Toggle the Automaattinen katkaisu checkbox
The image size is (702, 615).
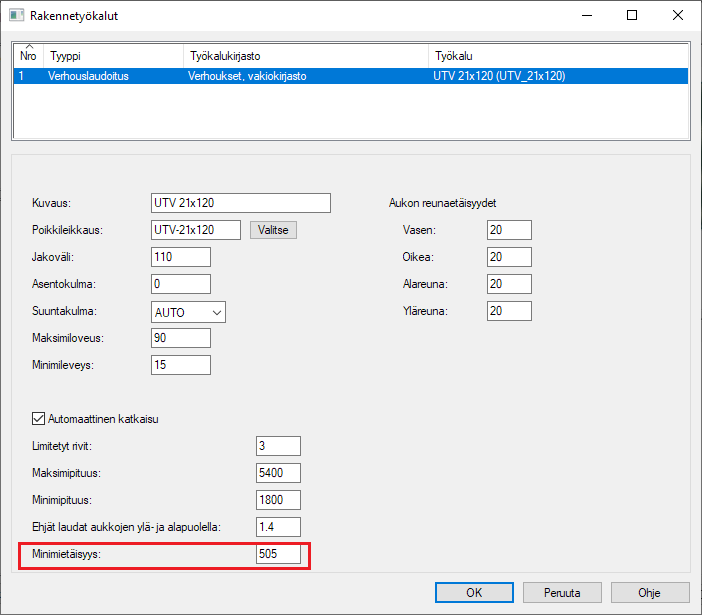point(40,419)
